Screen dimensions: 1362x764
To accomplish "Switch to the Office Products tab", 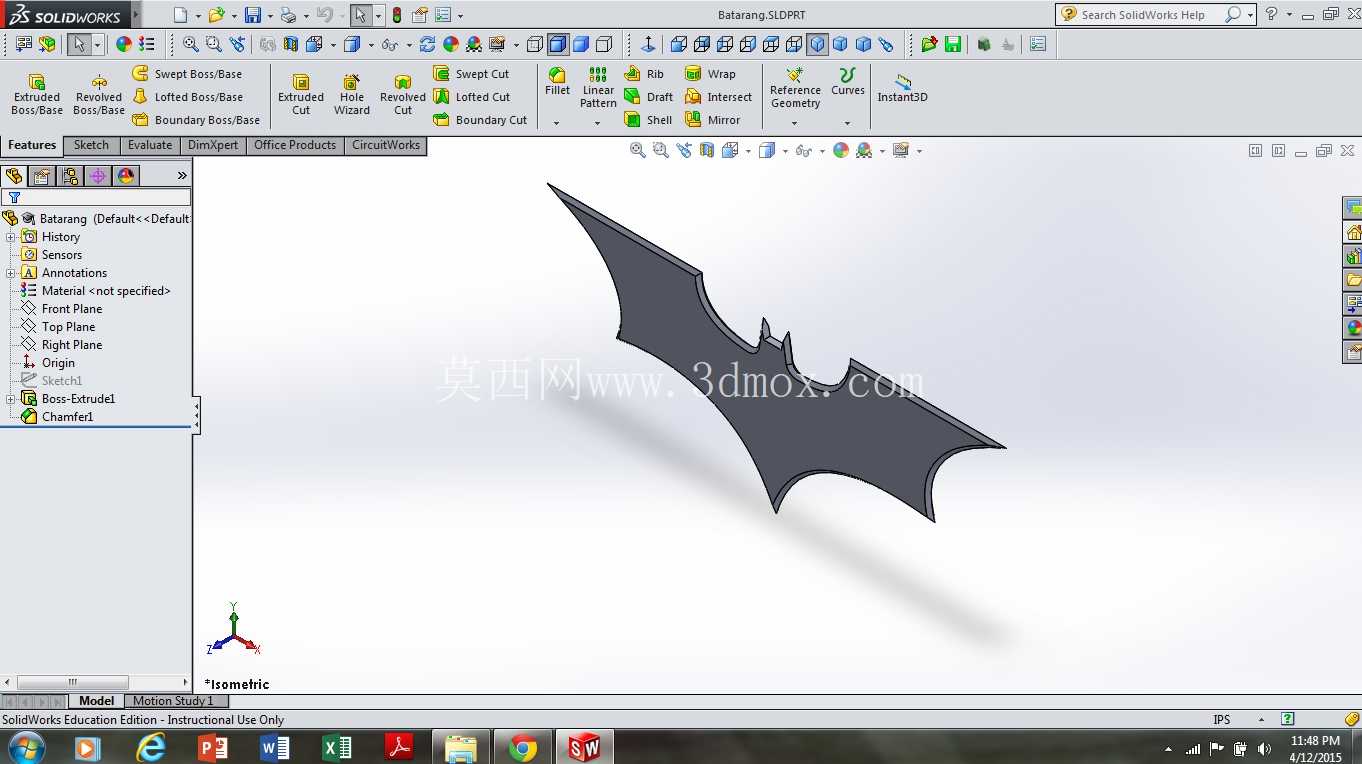I will click(x=295, y=145).
